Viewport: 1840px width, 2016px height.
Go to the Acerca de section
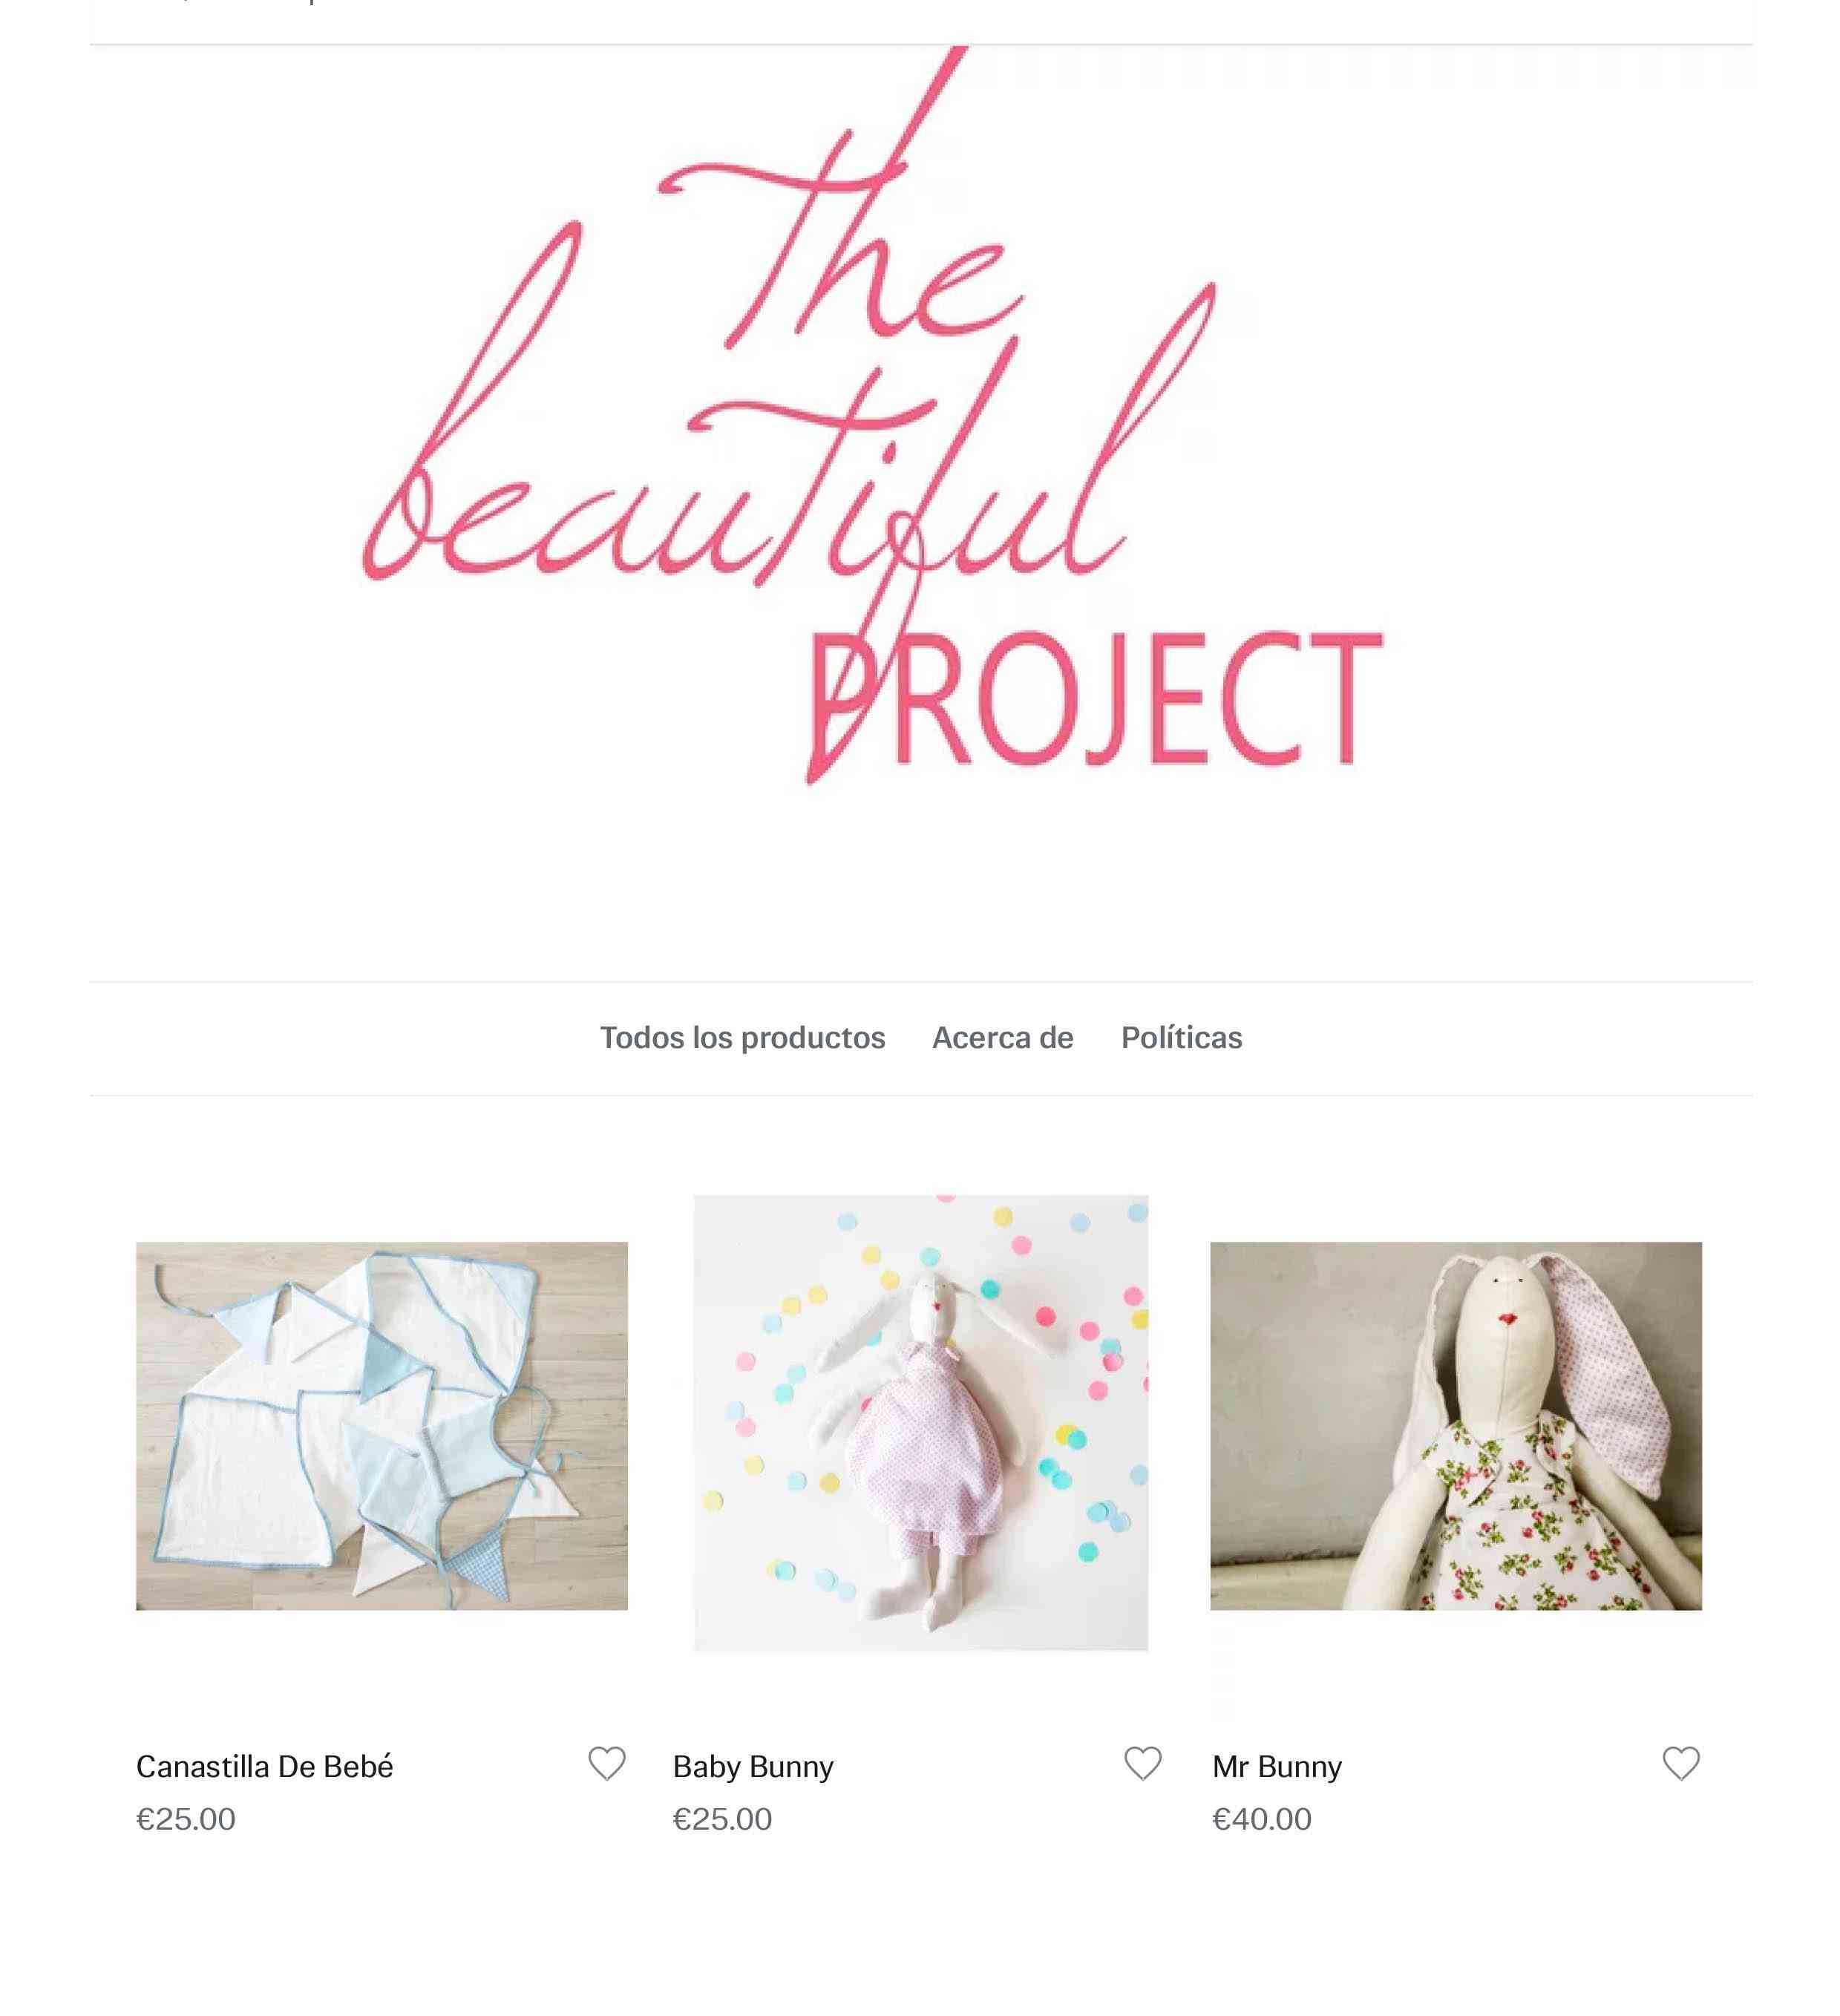coord(1002,1038)
